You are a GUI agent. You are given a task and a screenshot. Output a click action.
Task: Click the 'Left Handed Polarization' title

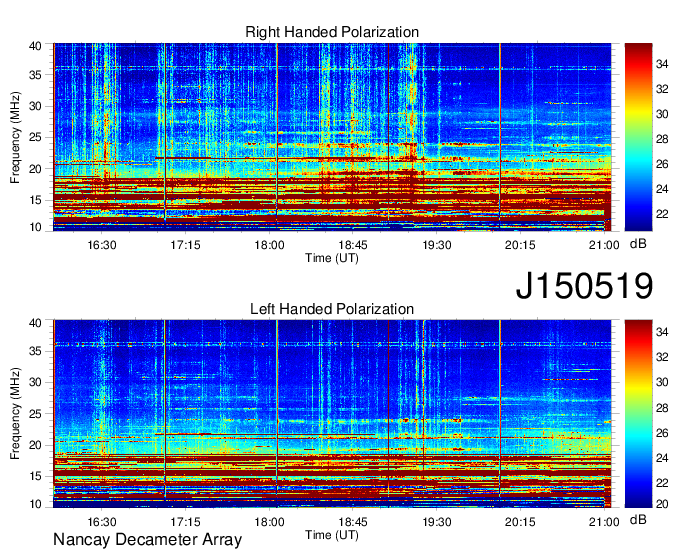332,309
